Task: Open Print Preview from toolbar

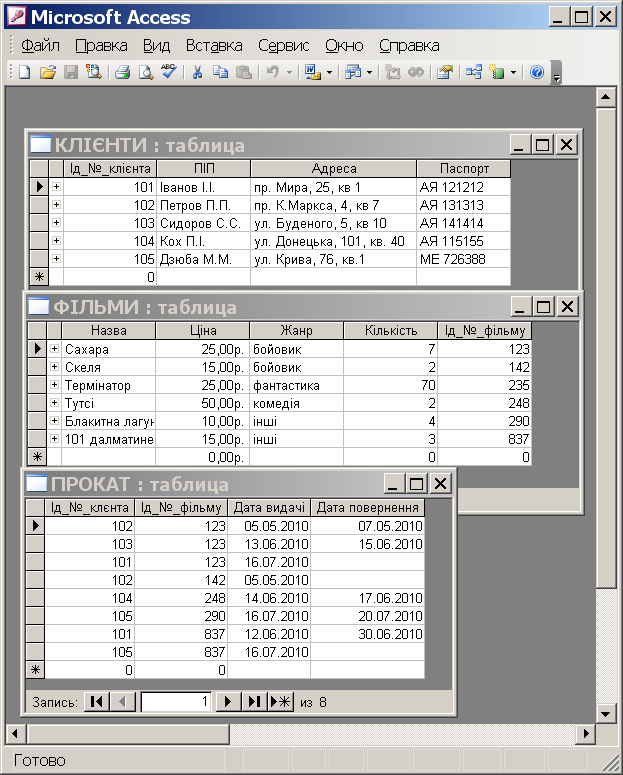Action: pos(145,73)
